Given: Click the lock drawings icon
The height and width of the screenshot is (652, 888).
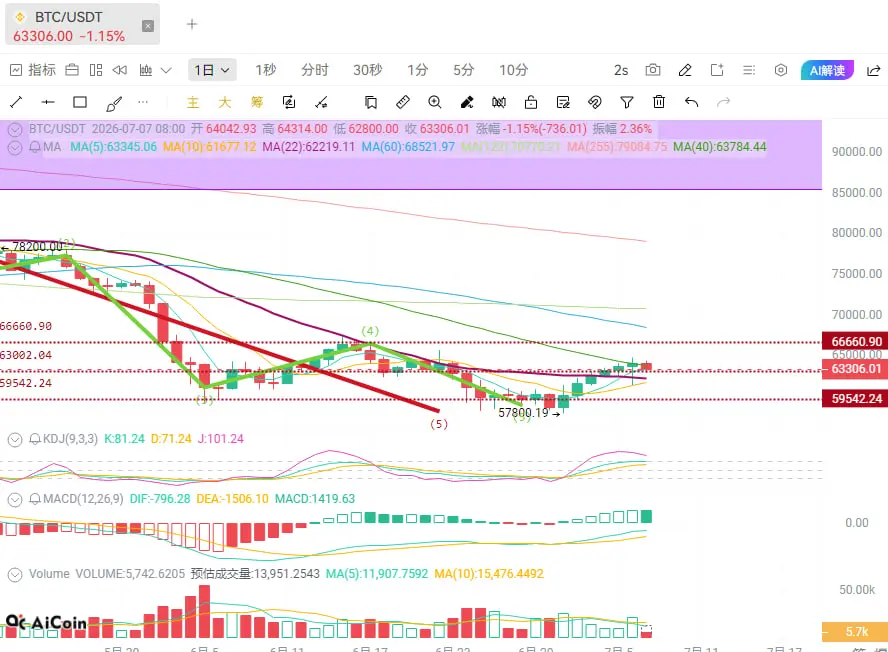Looking at the screenshot, I should point(531,102).
